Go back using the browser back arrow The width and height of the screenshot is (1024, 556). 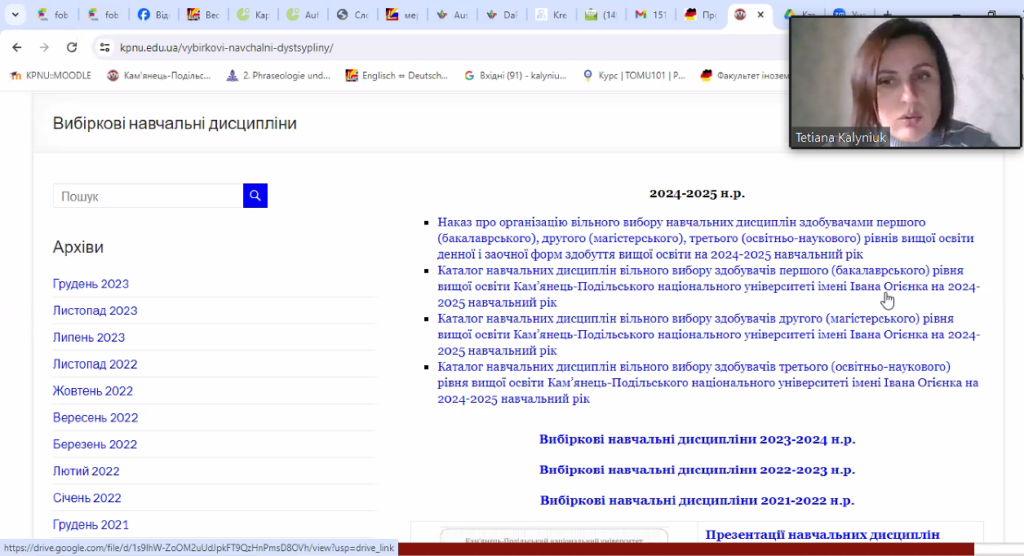[17, 47]
